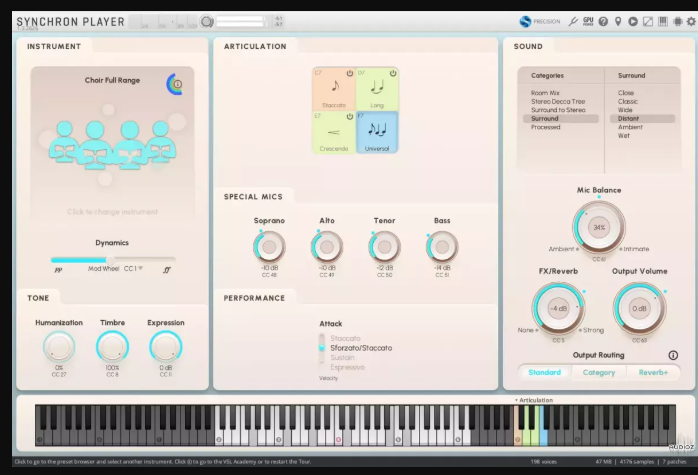This screenshot has height=475, width=698.
Task: Select the Category output routing tab
Action: tap(599, 372)
